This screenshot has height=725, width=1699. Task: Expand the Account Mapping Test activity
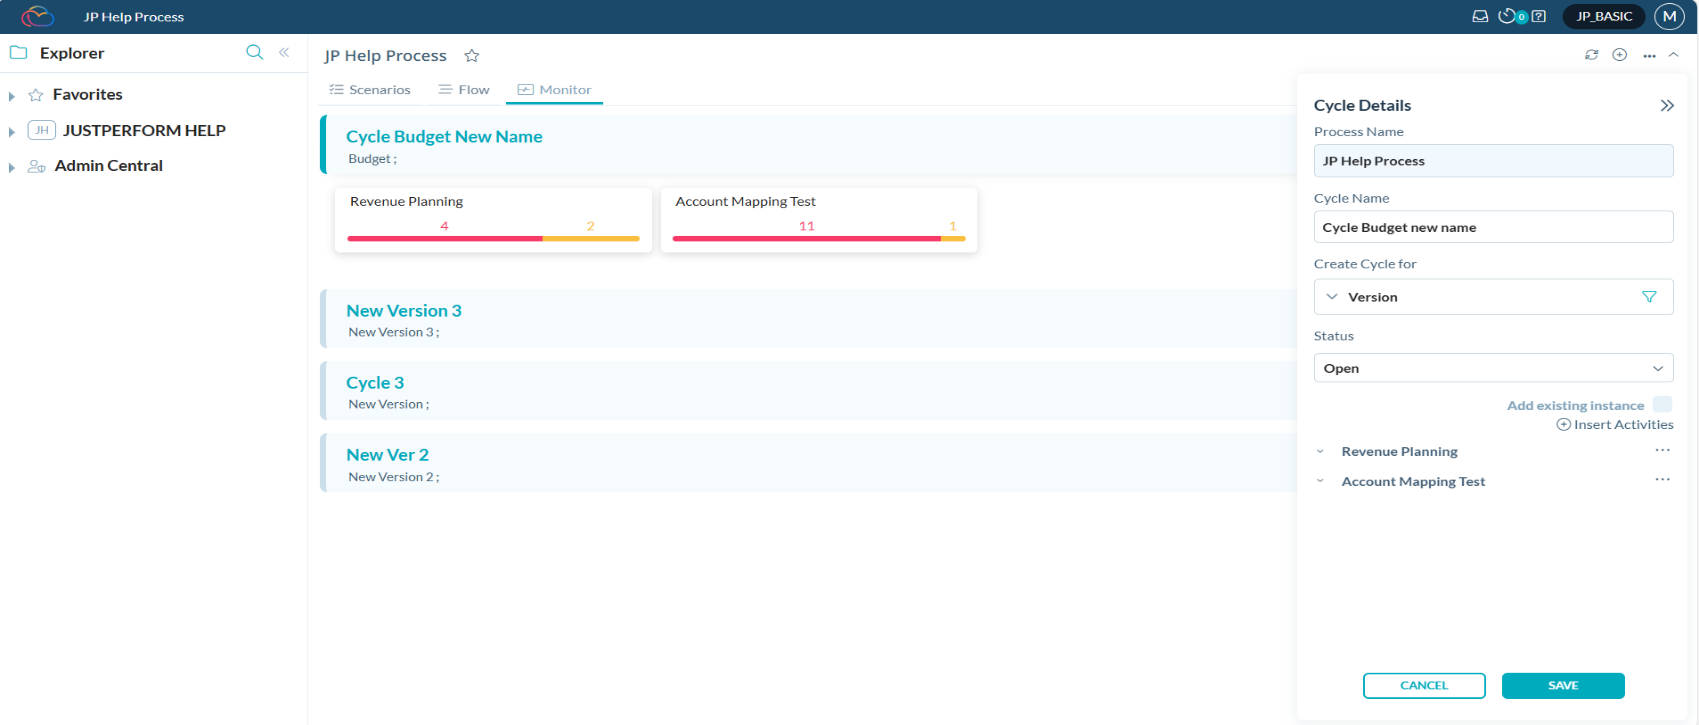click(1320, 482)
